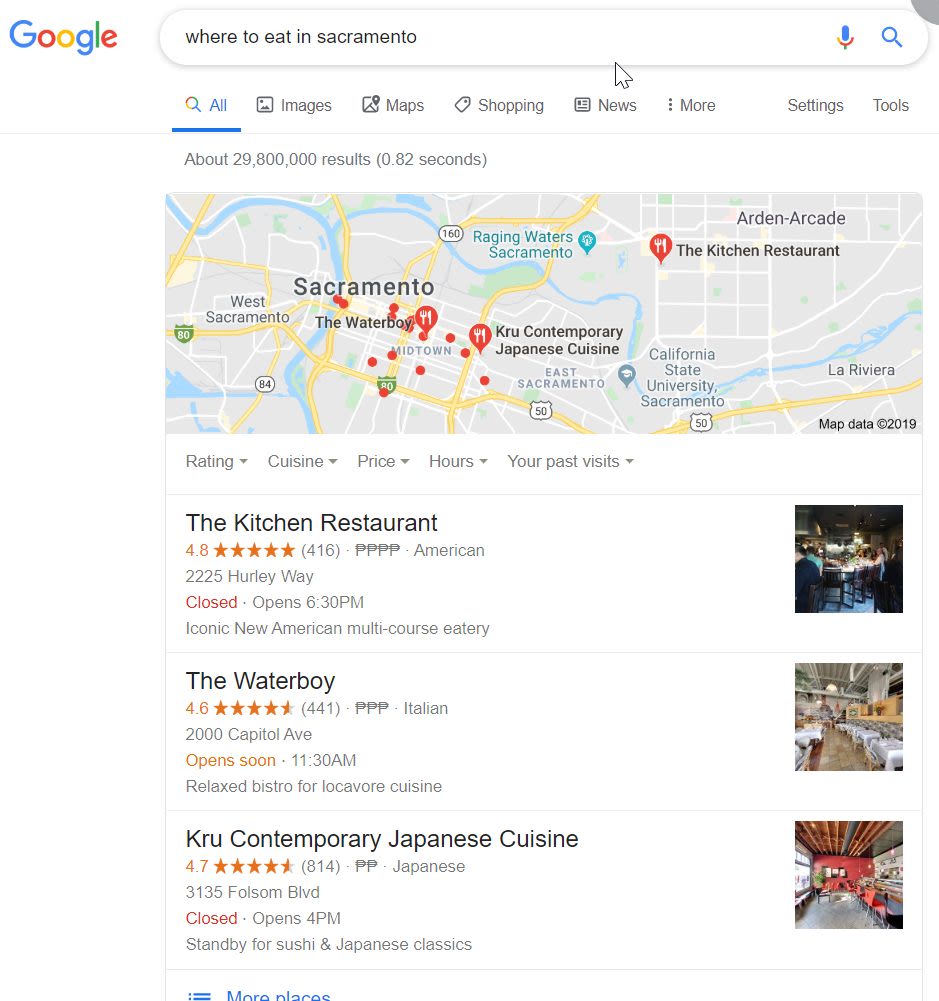939x1001 pixels.
Task: Open the Cuisine filter dropdown
Action: [303, 461]
